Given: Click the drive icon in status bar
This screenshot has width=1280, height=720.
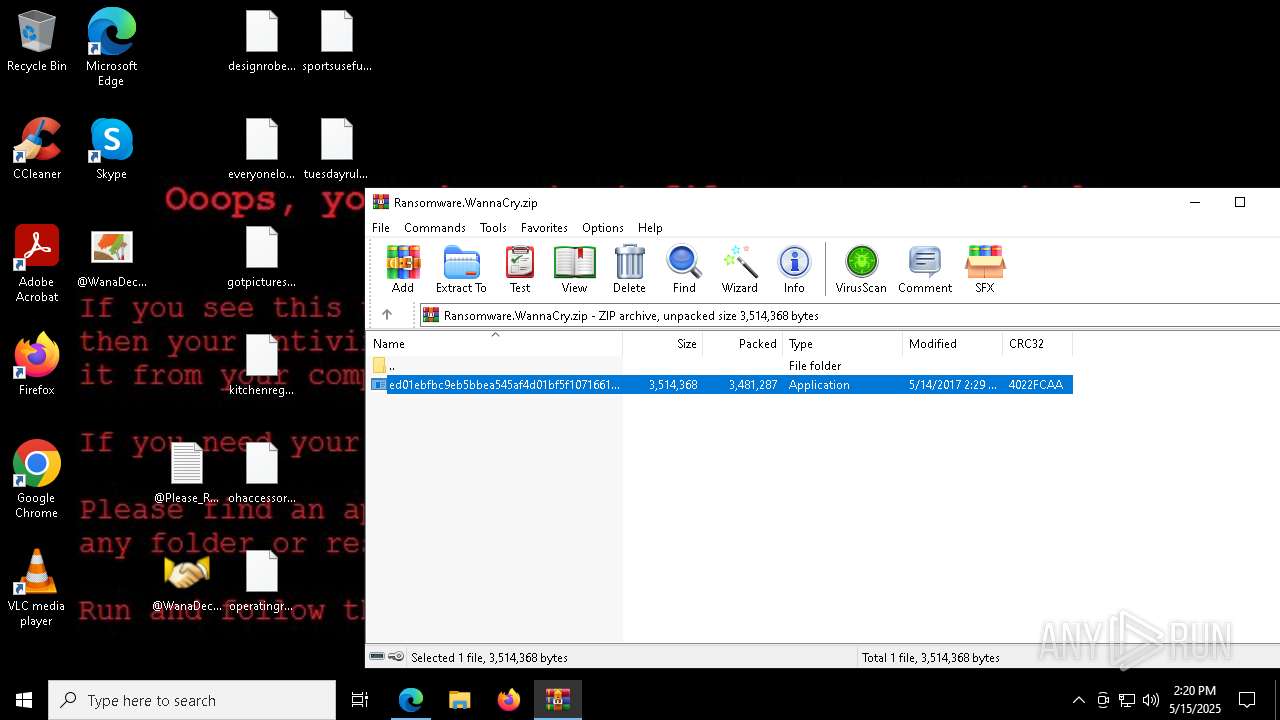Looking at the screenshot, I should point(377,657).
